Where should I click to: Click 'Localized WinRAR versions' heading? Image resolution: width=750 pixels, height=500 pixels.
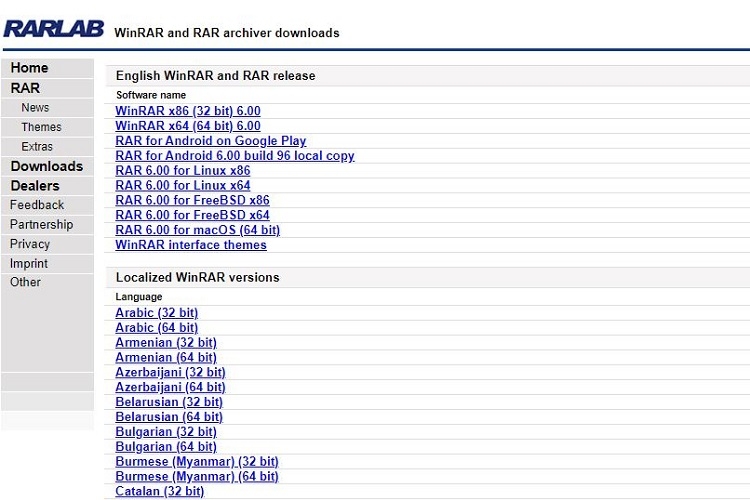tap(198, 278)
